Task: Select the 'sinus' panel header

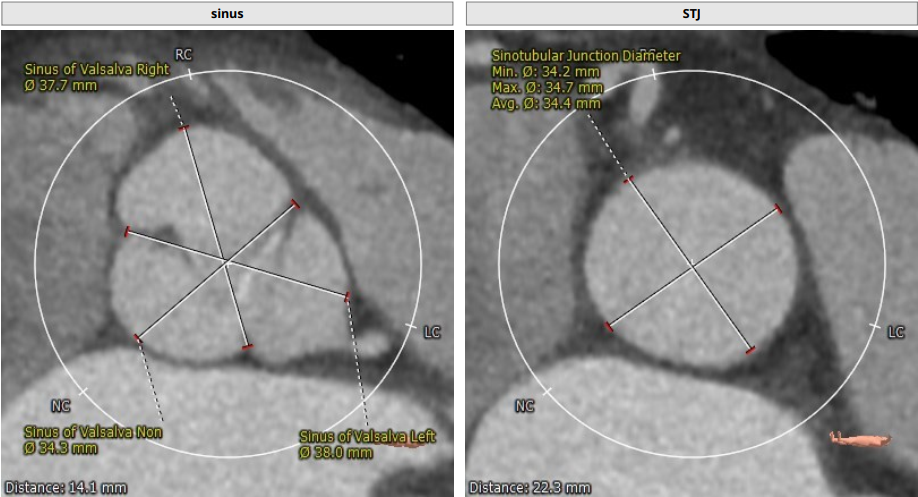Action: [227, 13]
